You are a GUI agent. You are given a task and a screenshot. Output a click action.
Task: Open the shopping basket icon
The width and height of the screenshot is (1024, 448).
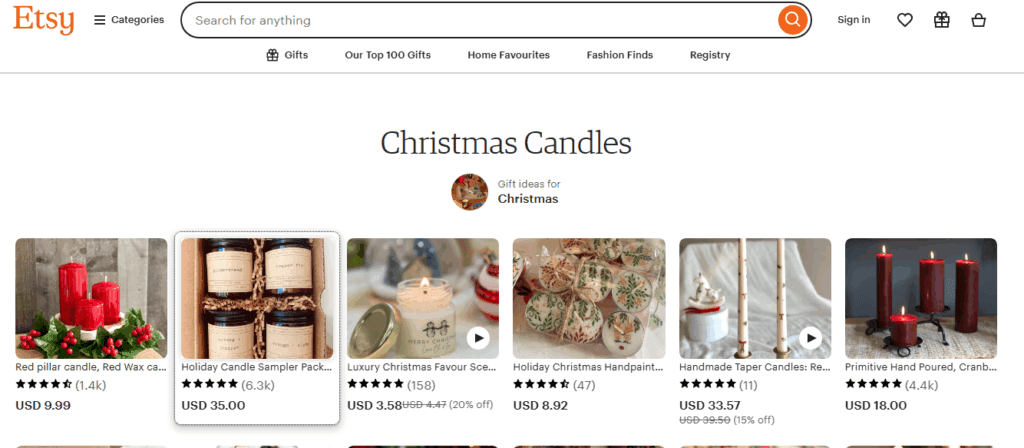[x=978, y=20]
